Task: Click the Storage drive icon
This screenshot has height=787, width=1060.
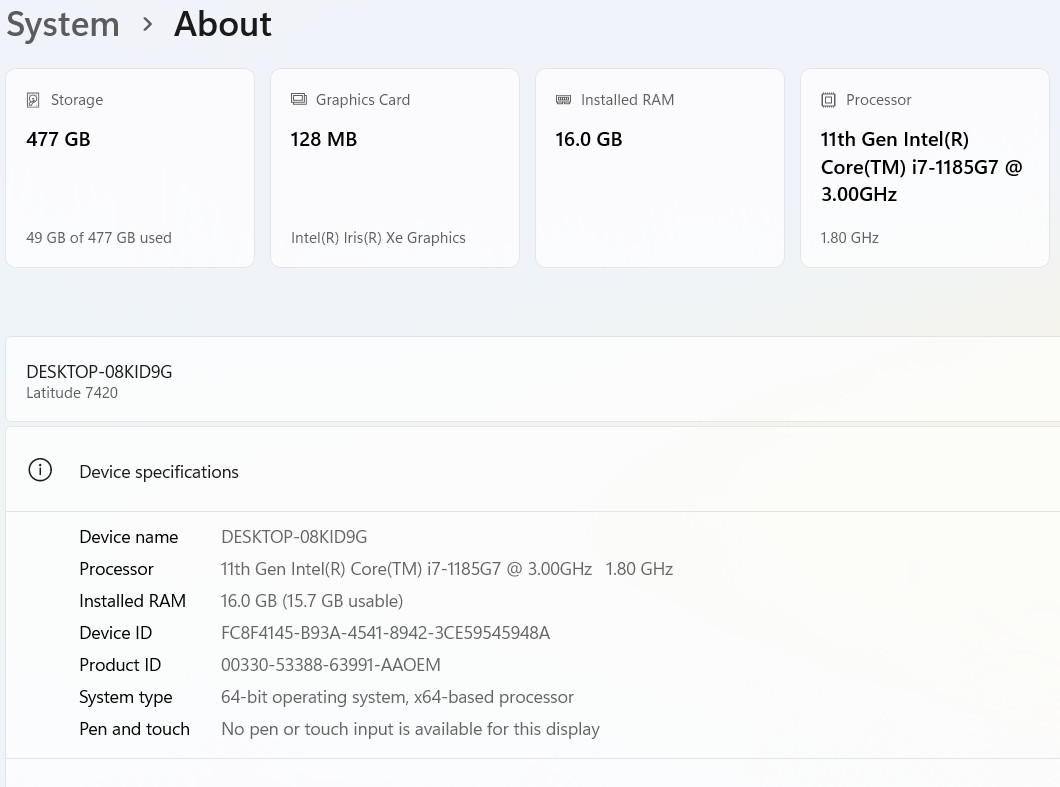Action: 32,100
